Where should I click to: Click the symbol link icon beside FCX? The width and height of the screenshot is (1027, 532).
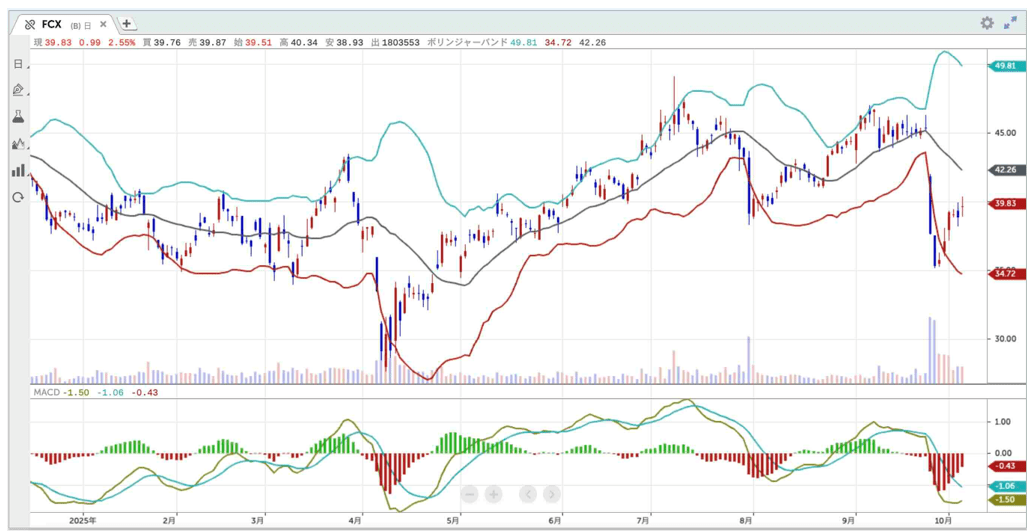point(29,24)
